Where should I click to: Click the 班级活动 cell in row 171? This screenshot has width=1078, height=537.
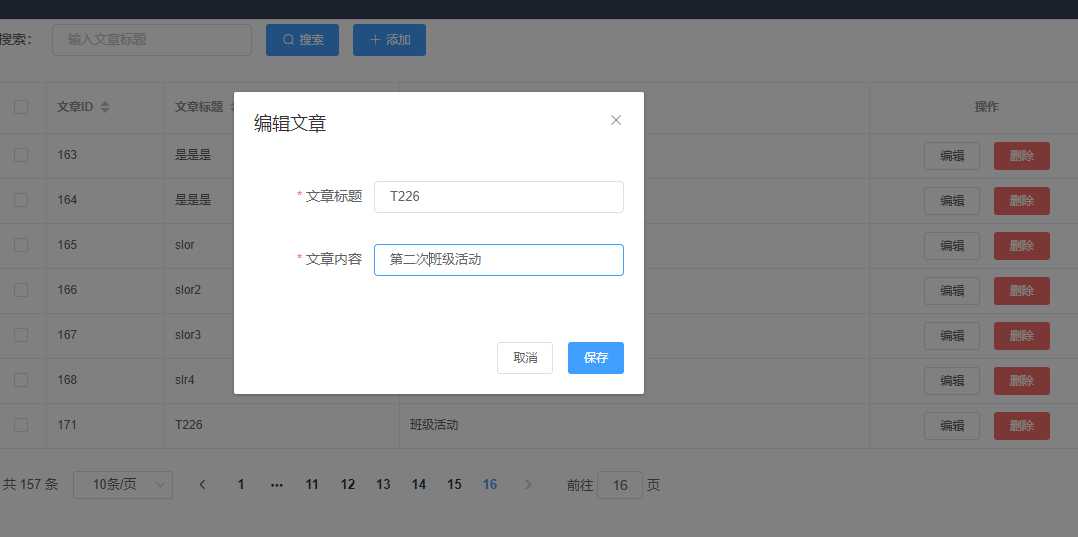coord(434,425)
